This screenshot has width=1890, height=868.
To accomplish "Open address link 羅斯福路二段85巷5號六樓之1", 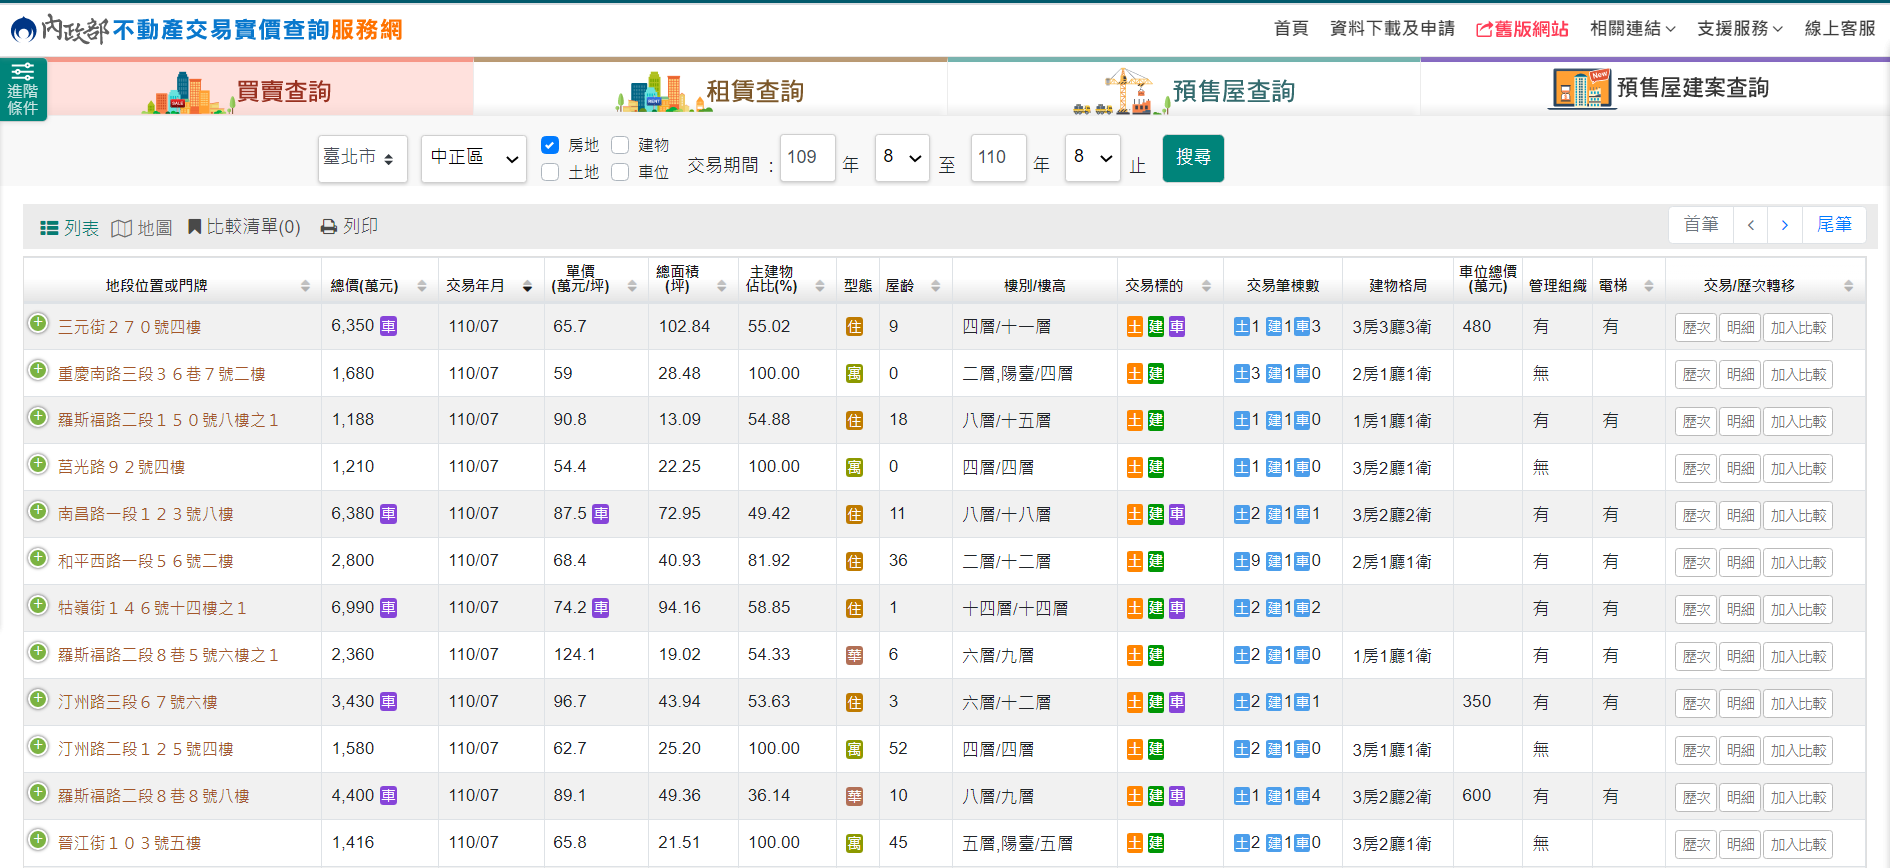I will coord(168,655).
